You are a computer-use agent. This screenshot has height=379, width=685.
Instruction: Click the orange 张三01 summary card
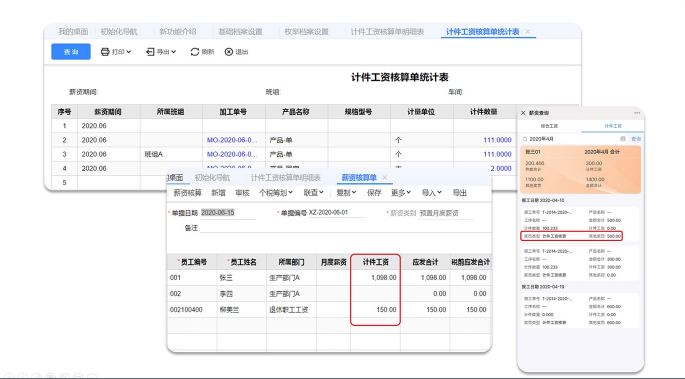(581, 169)
